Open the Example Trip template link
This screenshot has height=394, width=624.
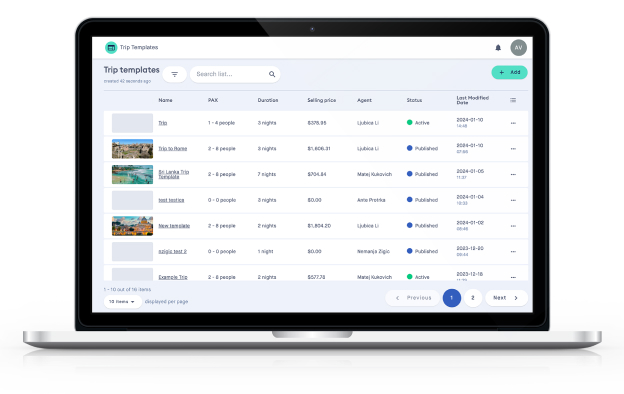tap(173, 277)
